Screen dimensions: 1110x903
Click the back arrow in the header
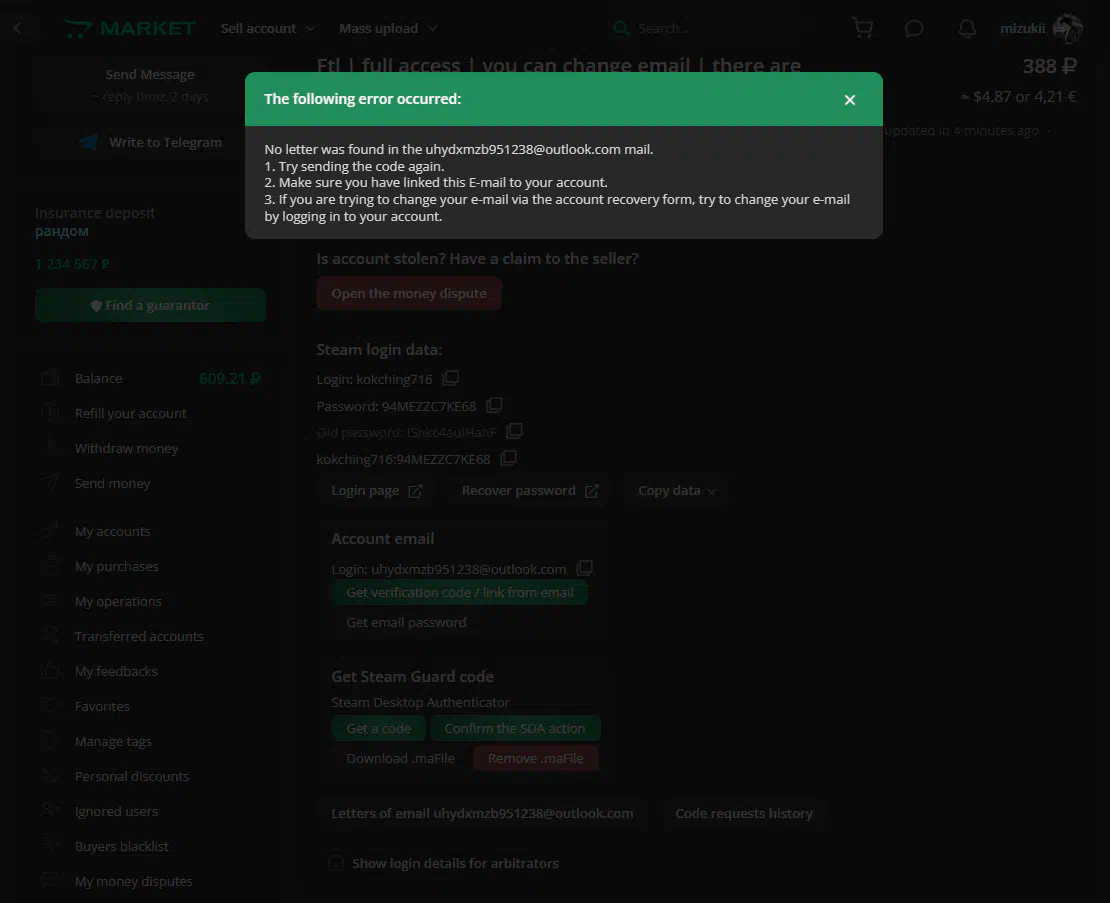pos(18,28)
